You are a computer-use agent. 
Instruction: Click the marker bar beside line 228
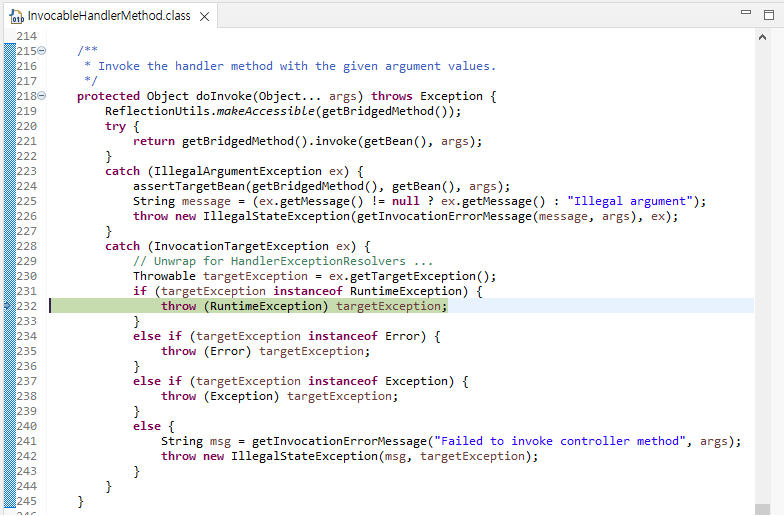[x=8, y=246]
